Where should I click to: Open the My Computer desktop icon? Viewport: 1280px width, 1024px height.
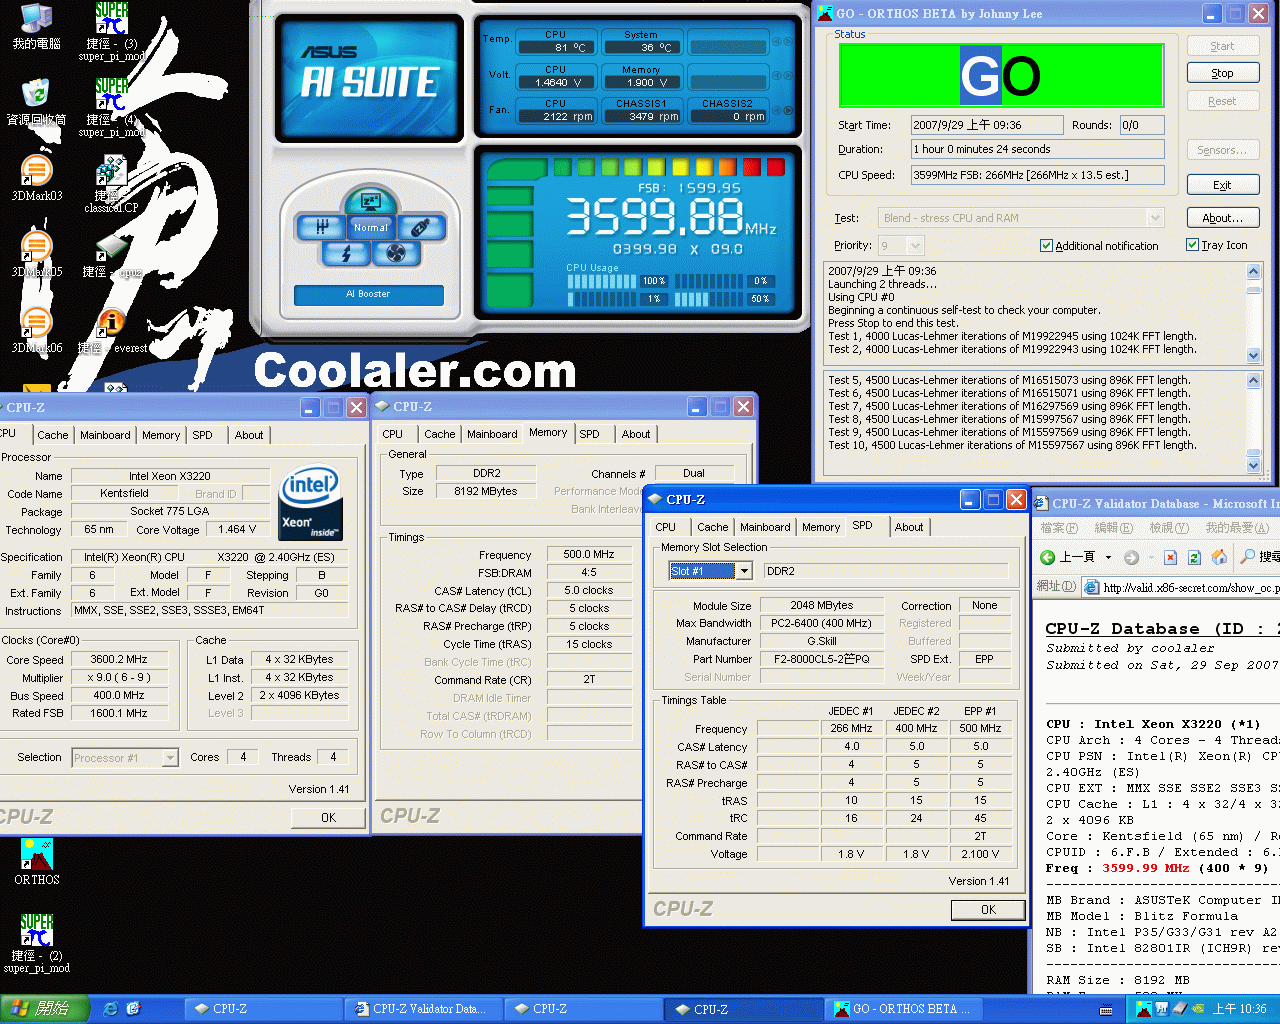(36, 26)
